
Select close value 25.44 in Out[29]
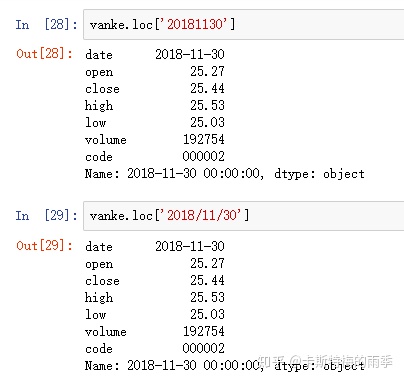[x=207, y=280]
